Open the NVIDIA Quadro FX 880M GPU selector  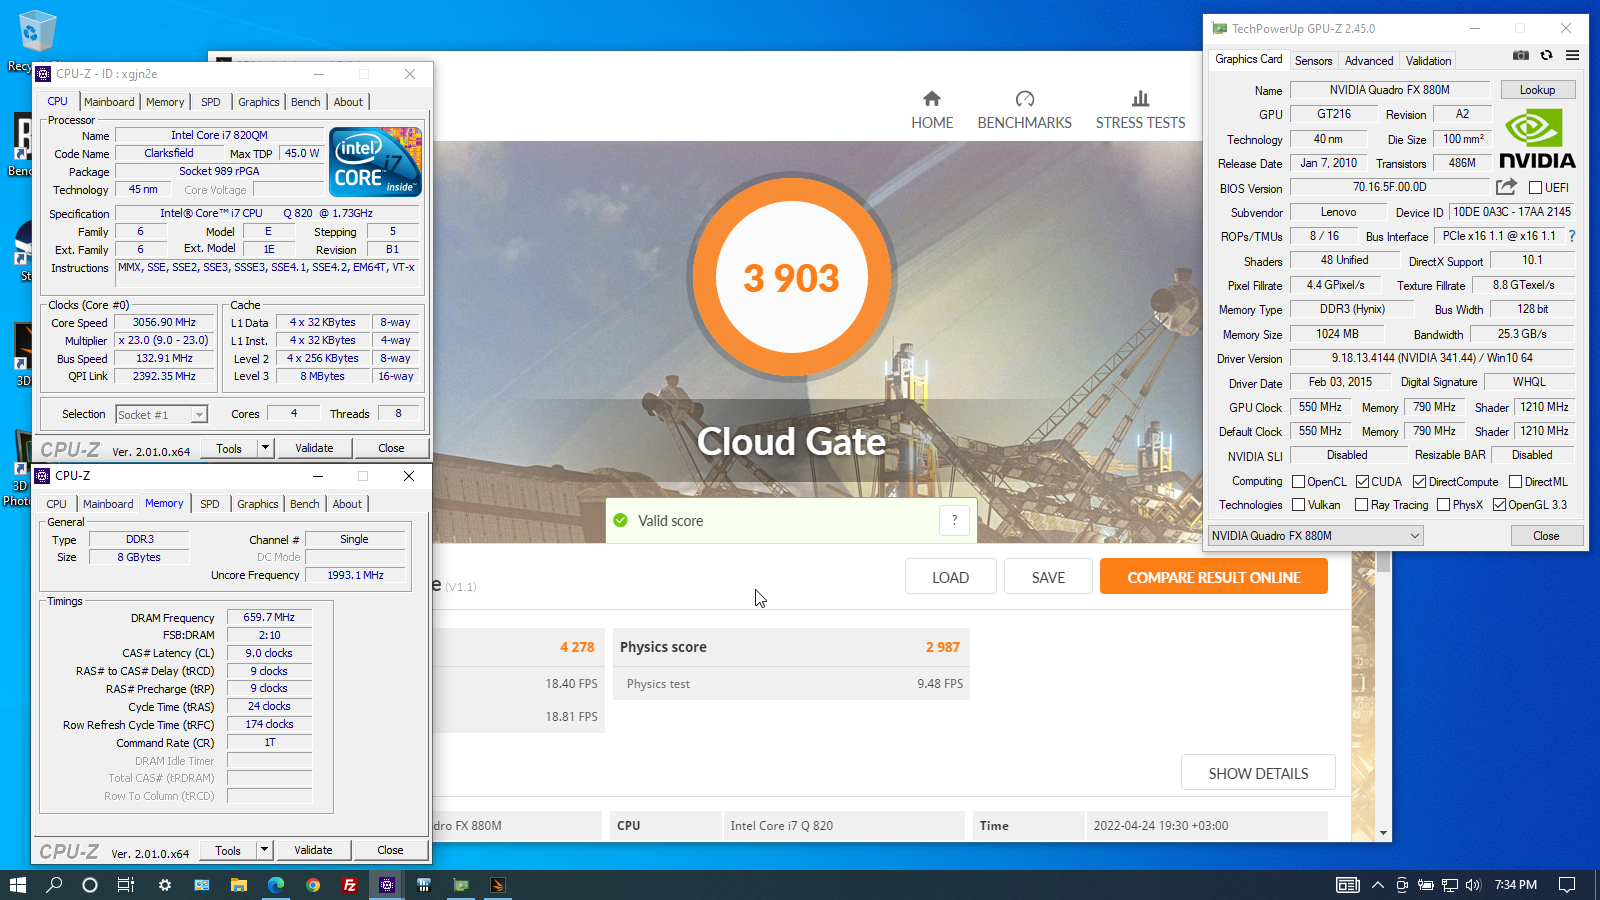pyautogui.click(x=1315, y=536)
